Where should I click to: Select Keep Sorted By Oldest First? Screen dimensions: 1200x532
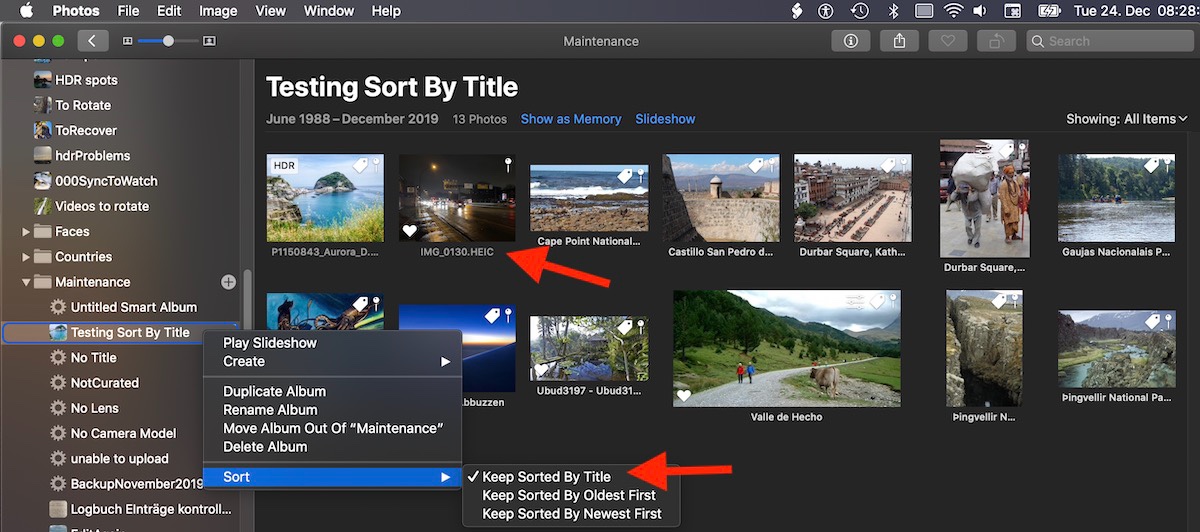[571, 495]
